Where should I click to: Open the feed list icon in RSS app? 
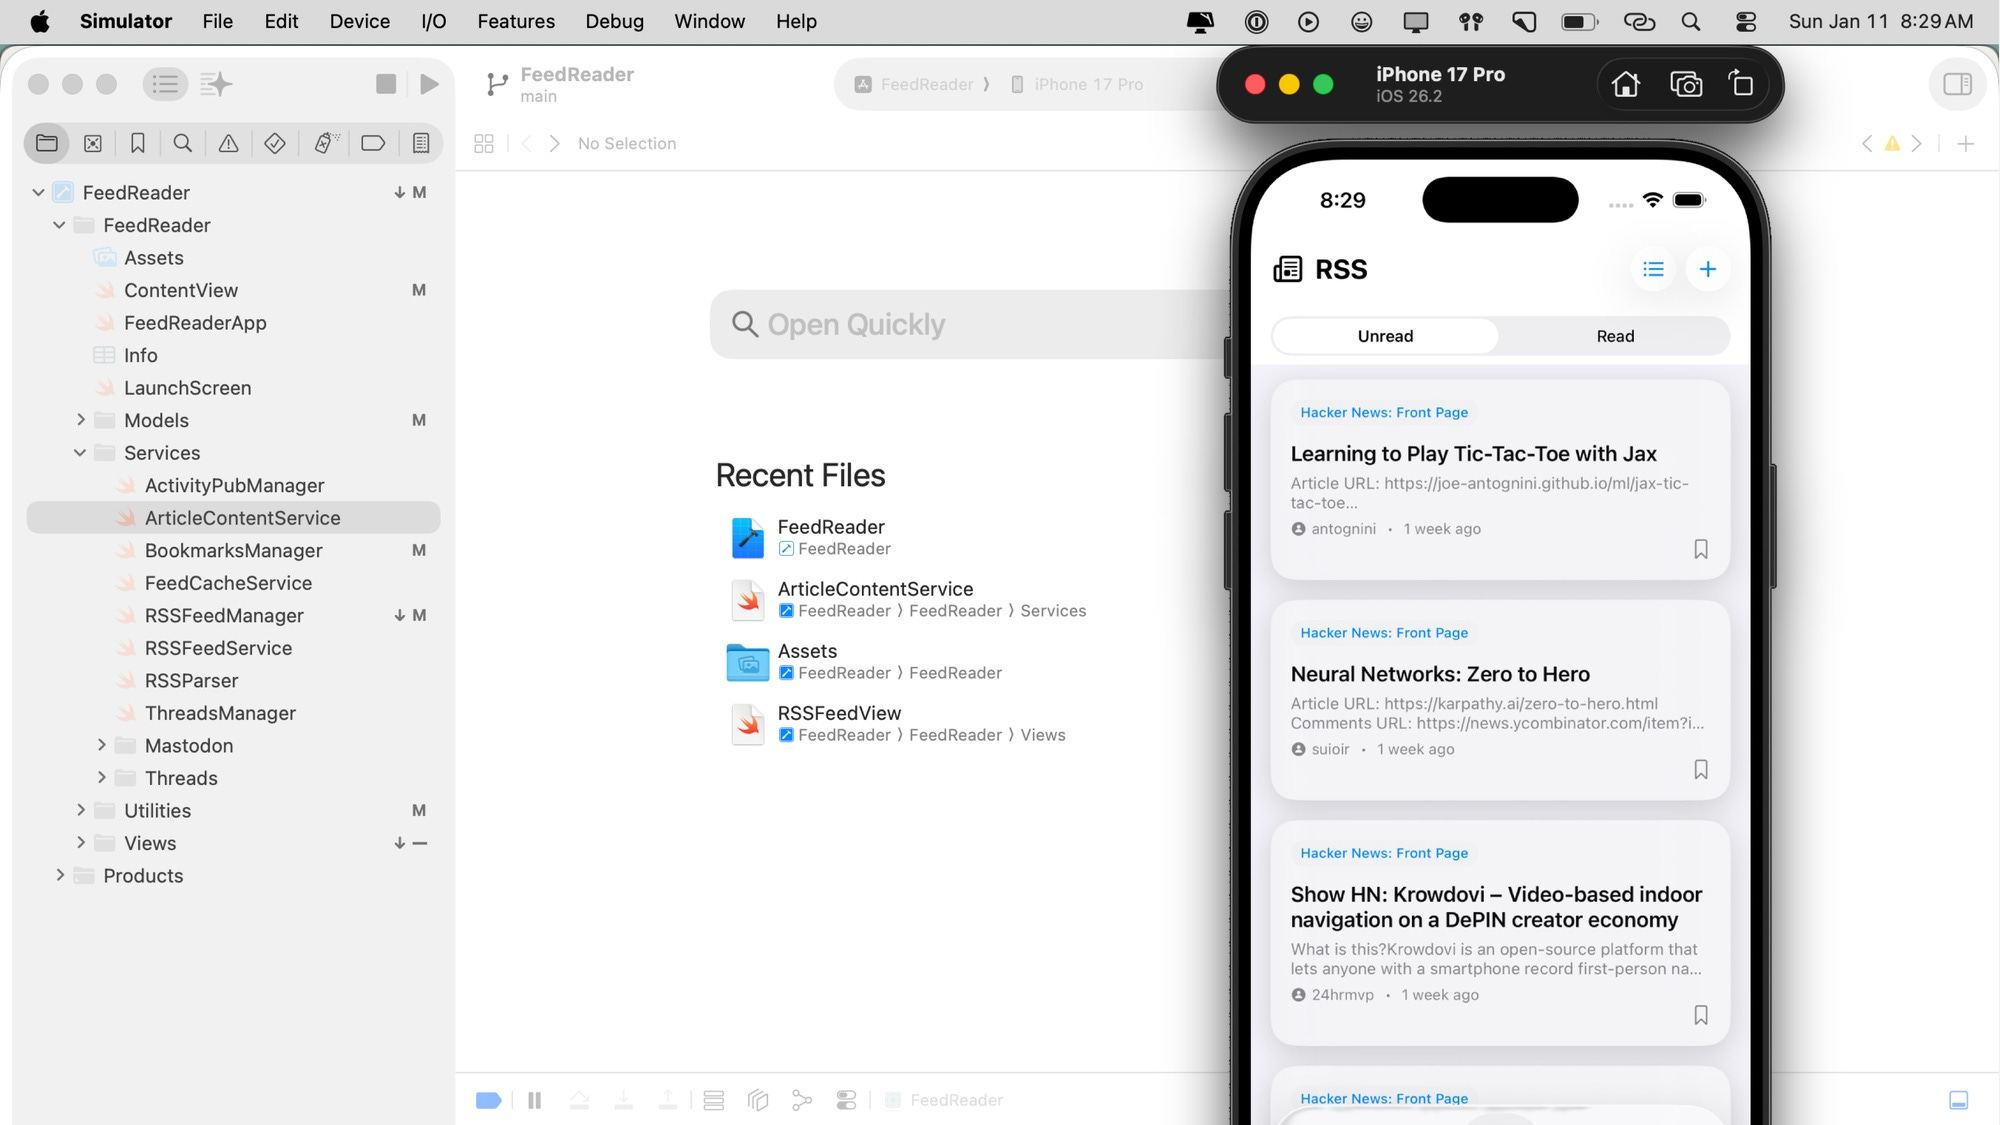pos(1653,269)
